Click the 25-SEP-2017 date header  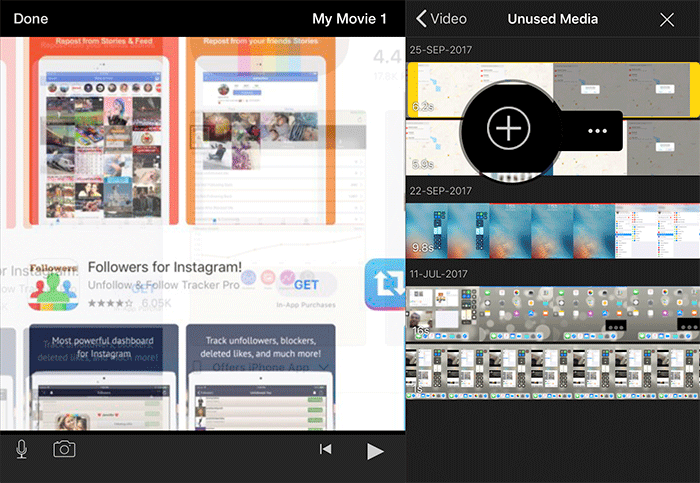[441, 50]
